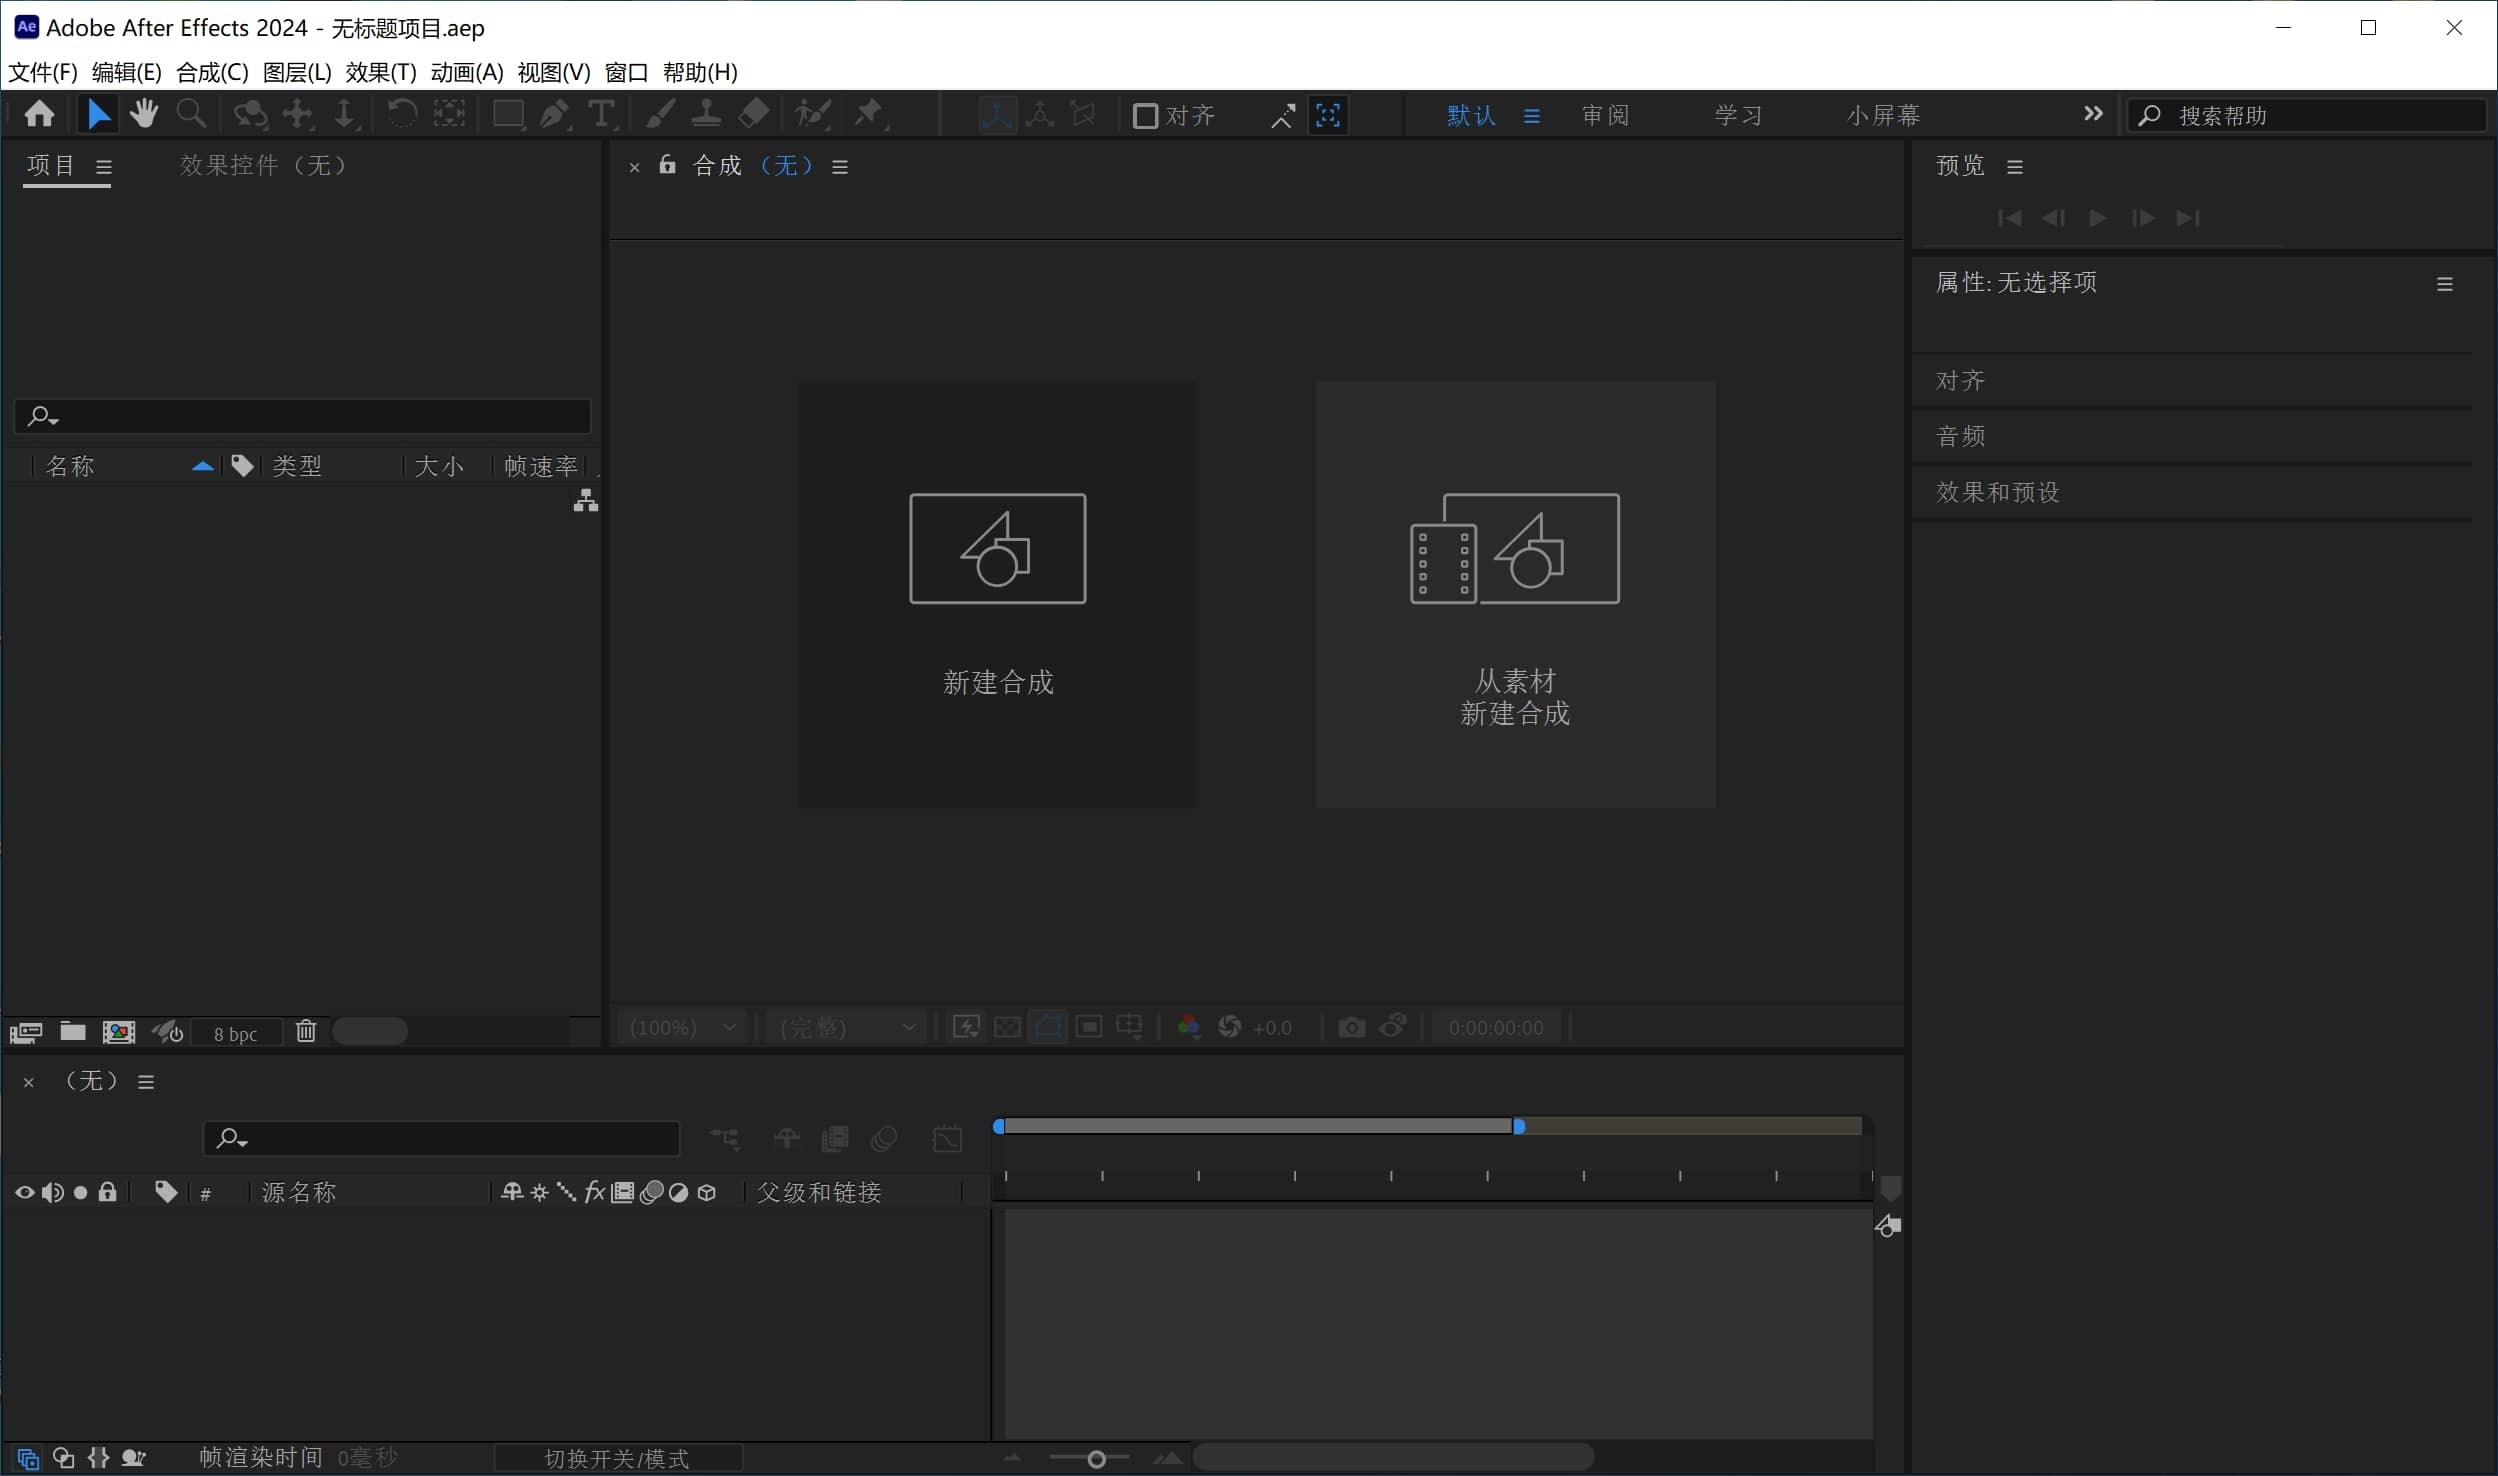Viewport: 2498px width, 1476px height.
Task: Open the Home screen tool
Action: coord(39,114)
